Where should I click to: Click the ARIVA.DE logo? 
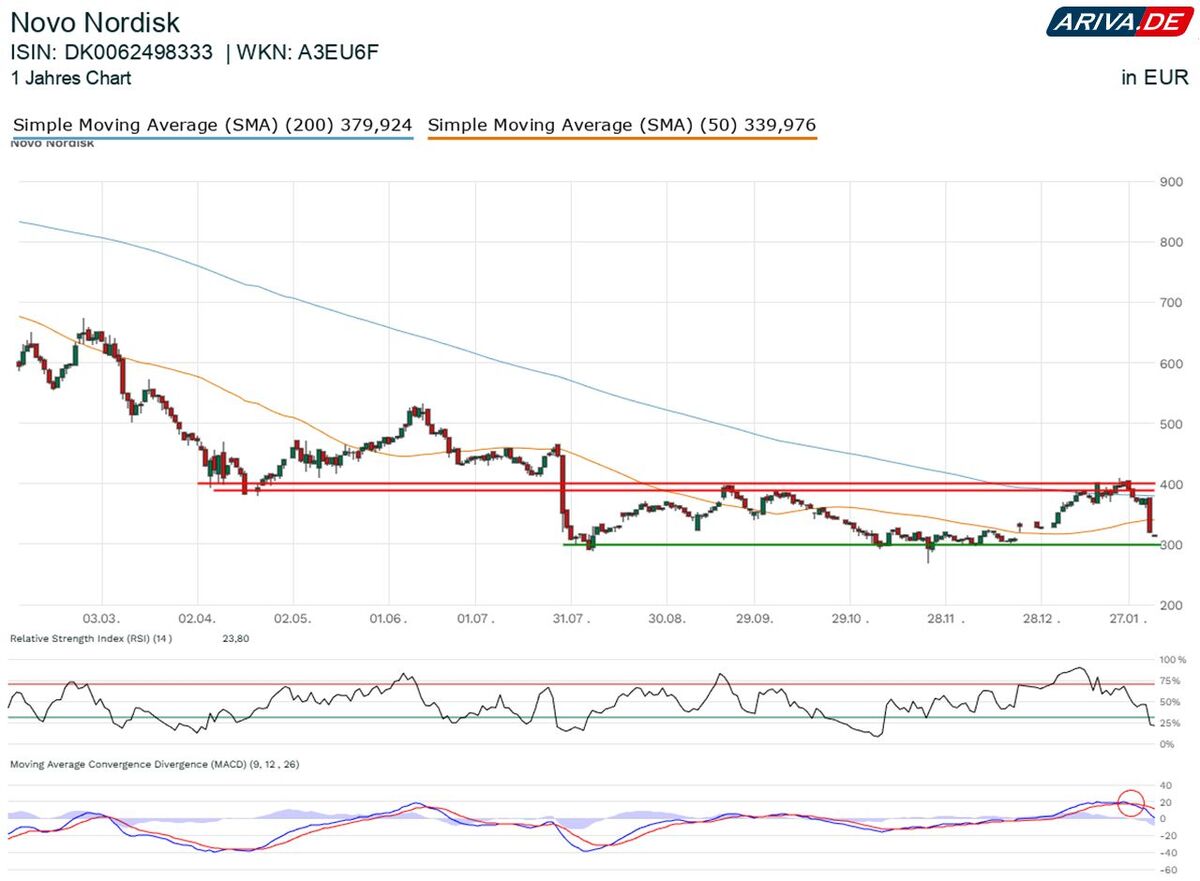(x=1118, y=21)
